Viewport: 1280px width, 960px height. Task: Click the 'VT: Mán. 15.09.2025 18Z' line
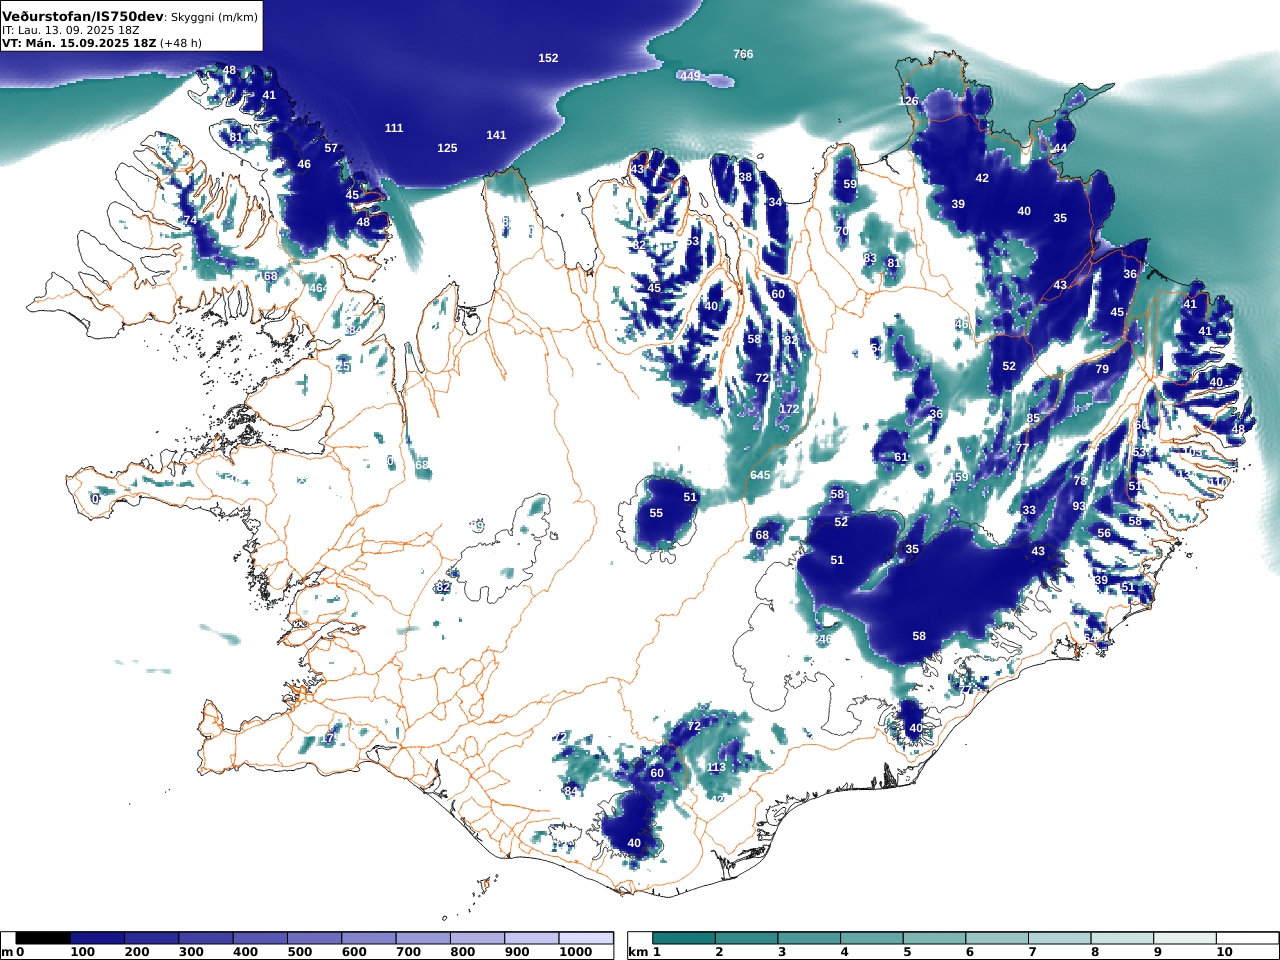[79, 43]
